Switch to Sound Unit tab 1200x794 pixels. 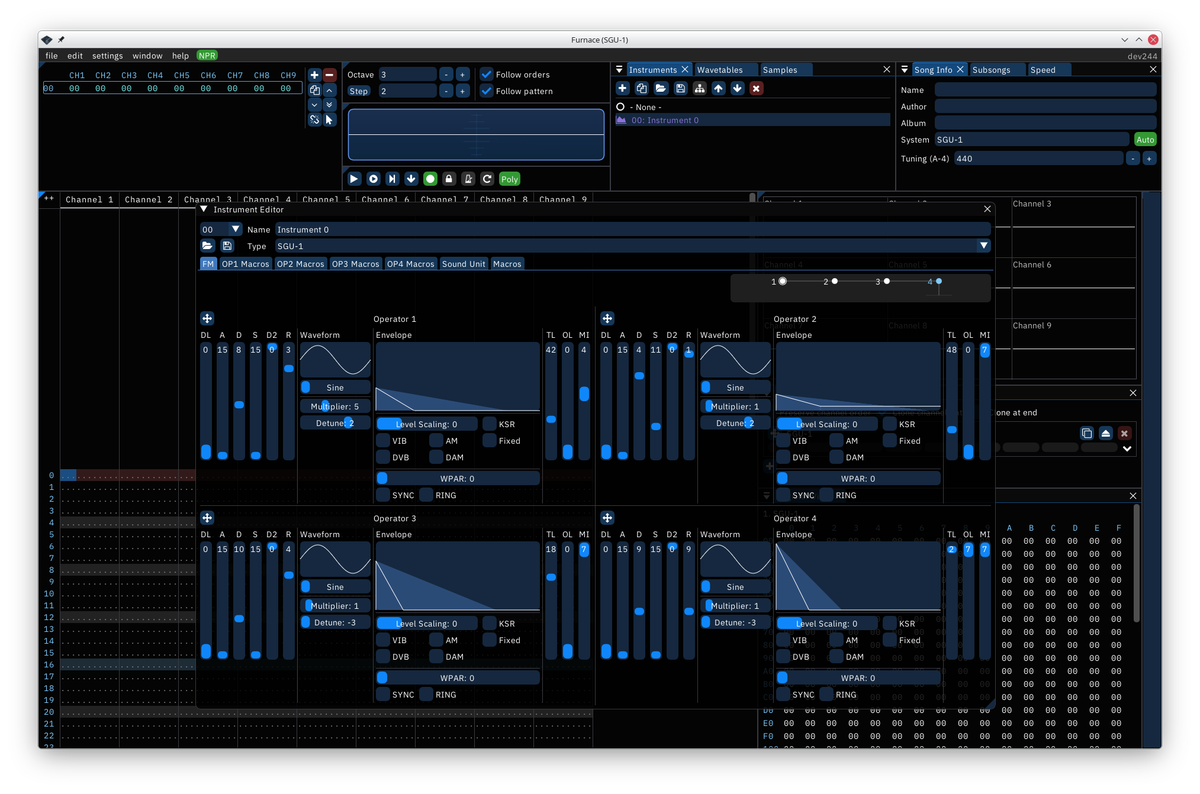[464, 264]
